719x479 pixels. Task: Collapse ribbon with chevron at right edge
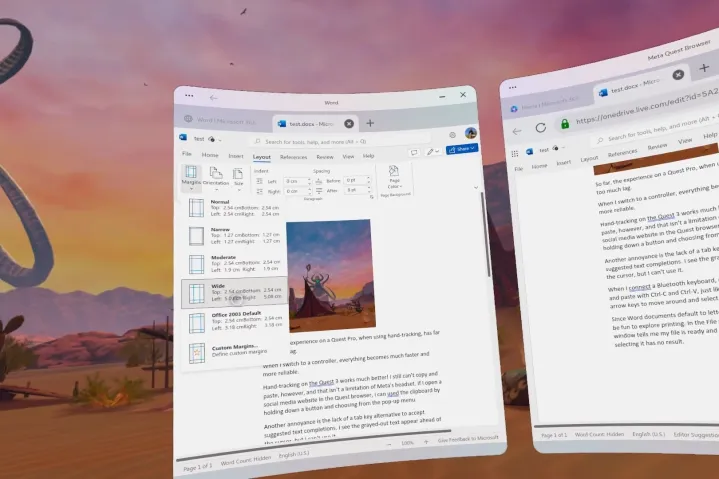coord(476,187)
